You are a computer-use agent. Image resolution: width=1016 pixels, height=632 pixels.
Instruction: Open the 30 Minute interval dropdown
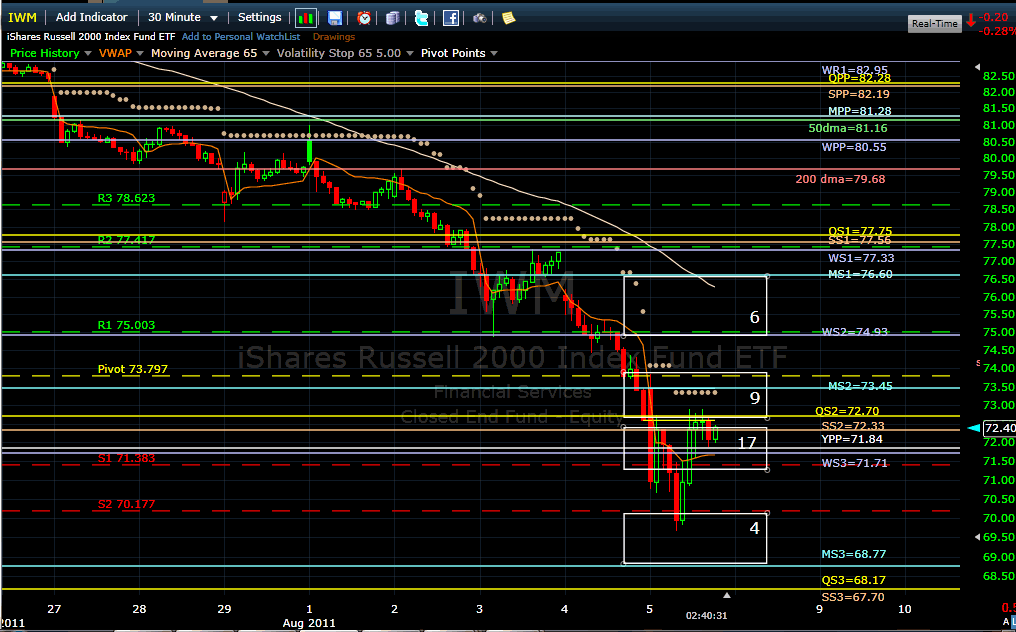(x=183, y=17)
